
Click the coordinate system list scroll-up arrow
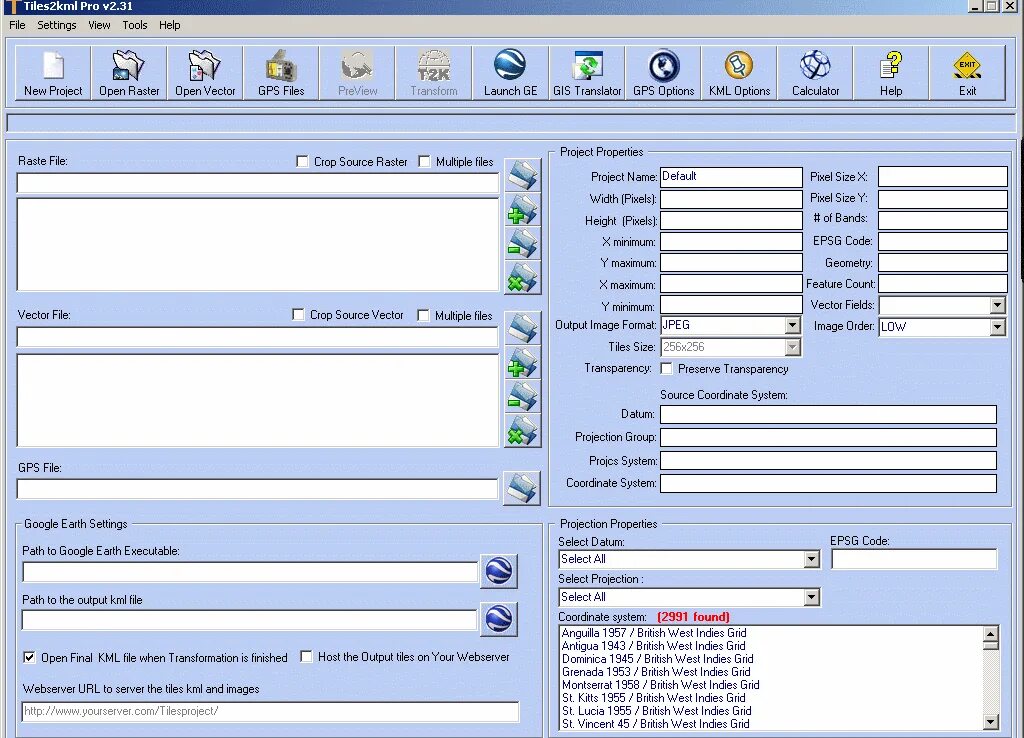point(991,634)
